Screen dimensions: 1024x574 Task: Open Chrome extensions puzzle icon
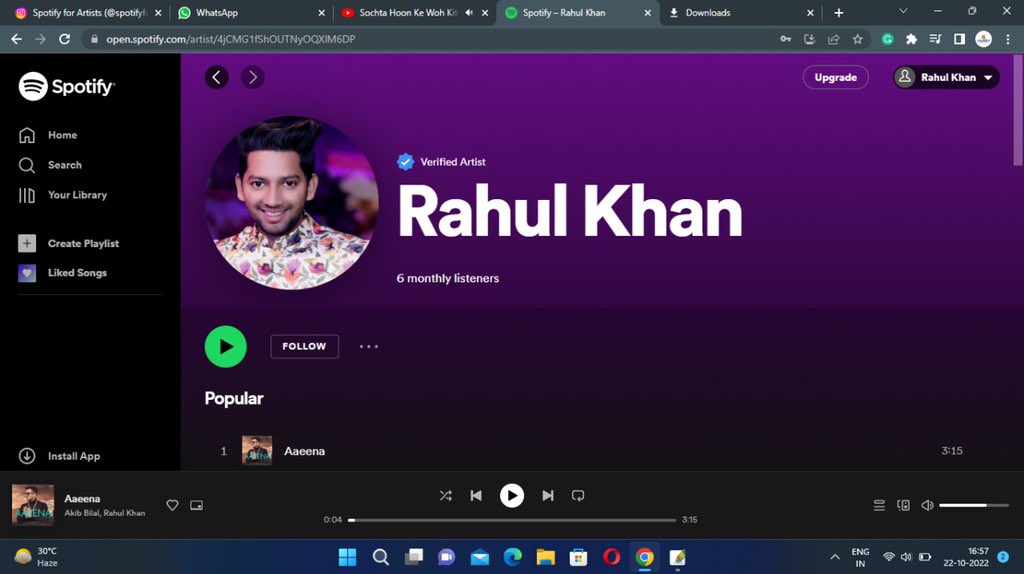point(911,39)
